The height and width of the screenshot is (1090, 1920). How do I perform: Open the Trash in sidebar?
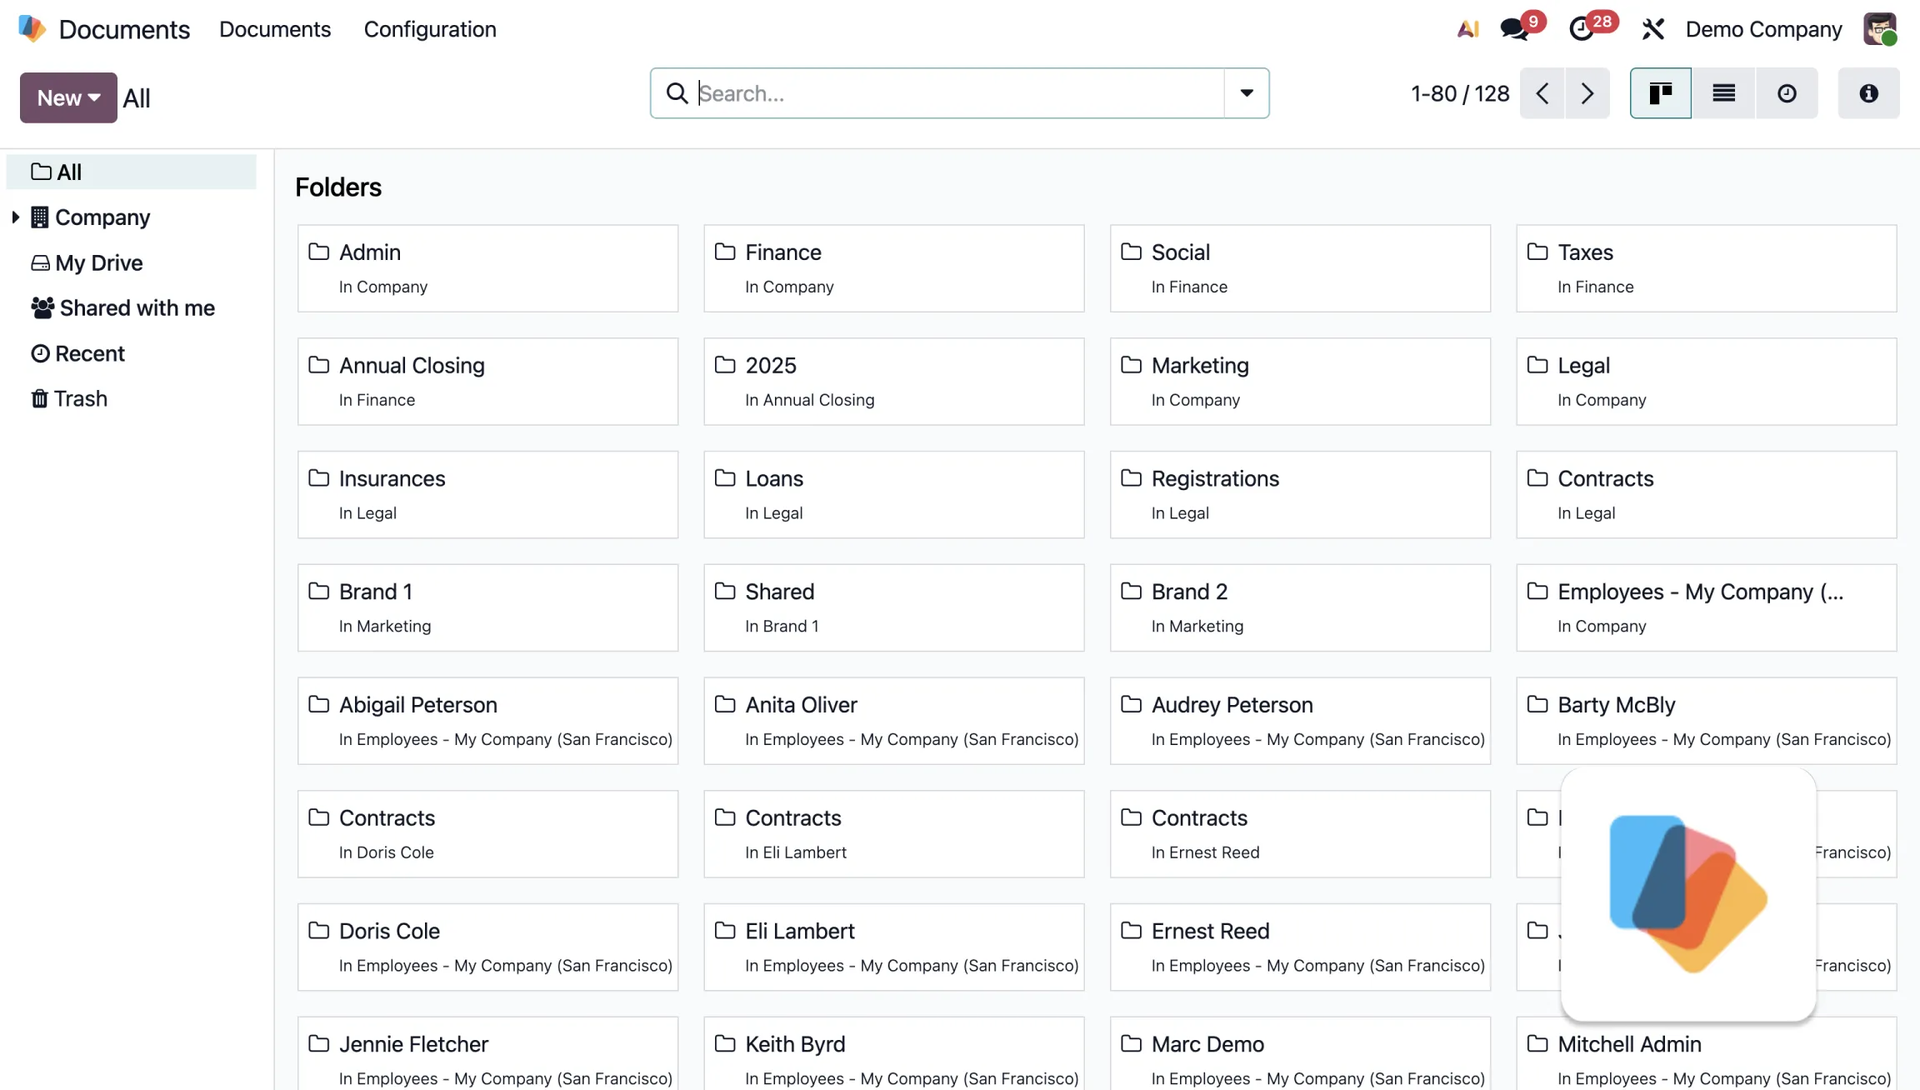tap(131, 398)
